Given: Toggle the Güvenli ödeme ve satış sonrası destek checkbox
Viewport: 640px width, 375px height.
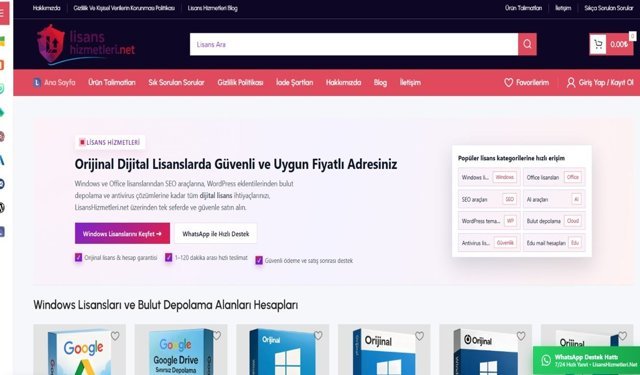Looking at the screenshot, I should (259, 260).
